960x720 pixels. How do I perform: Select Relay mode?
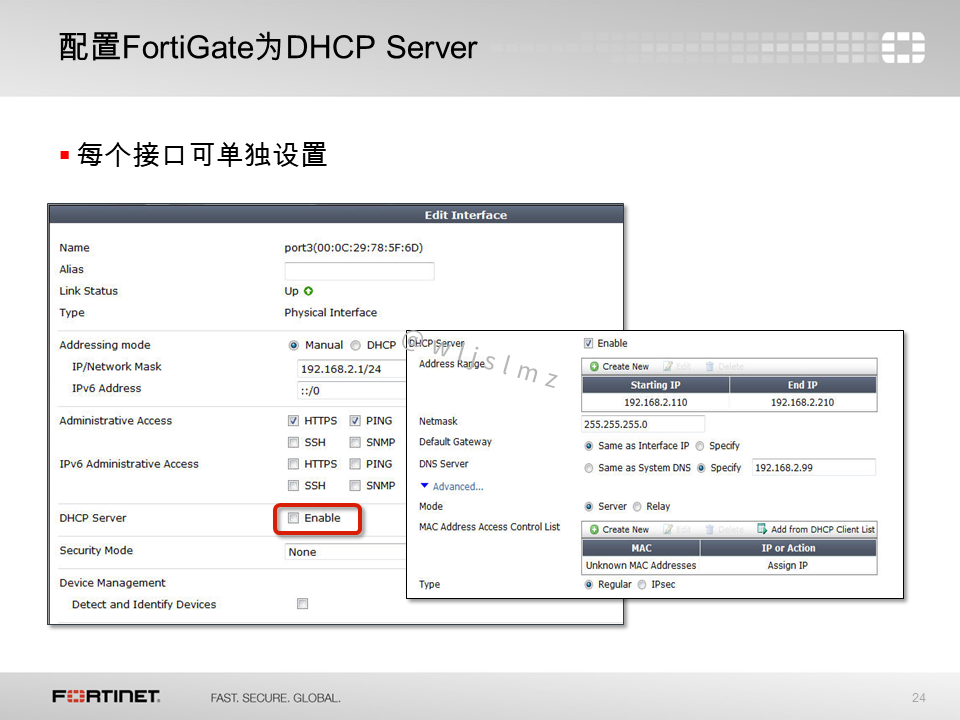coord(637,506)
